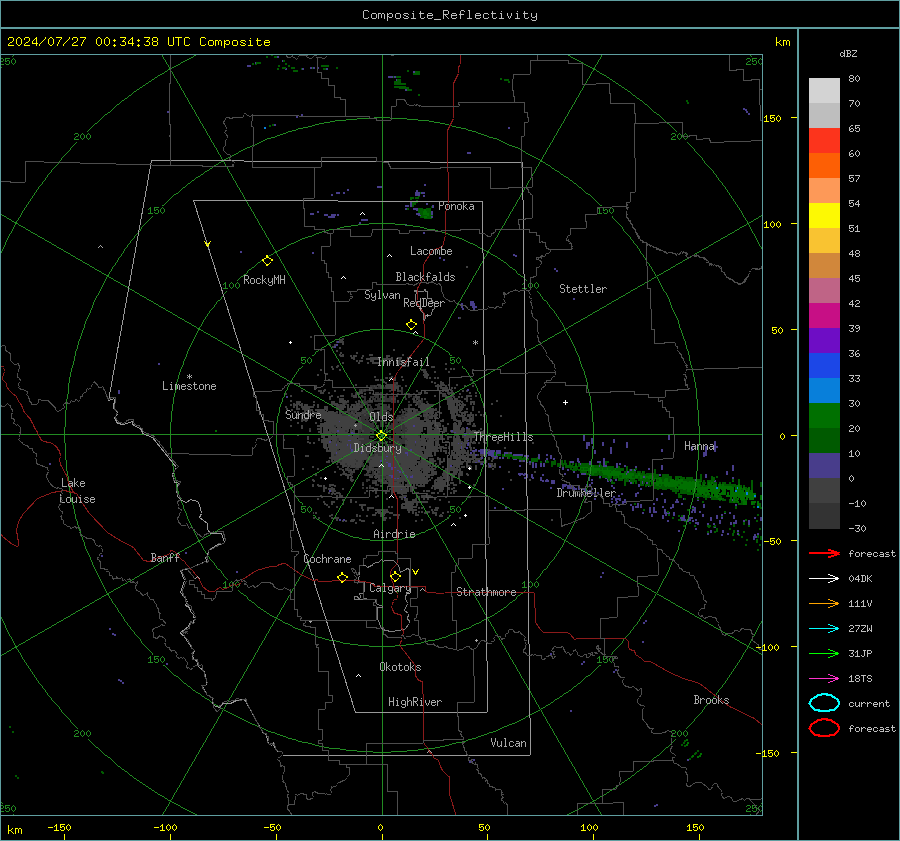Click the km label at bottom-left corner
This screenshot has height=841, width=900.
coord(15,830)
